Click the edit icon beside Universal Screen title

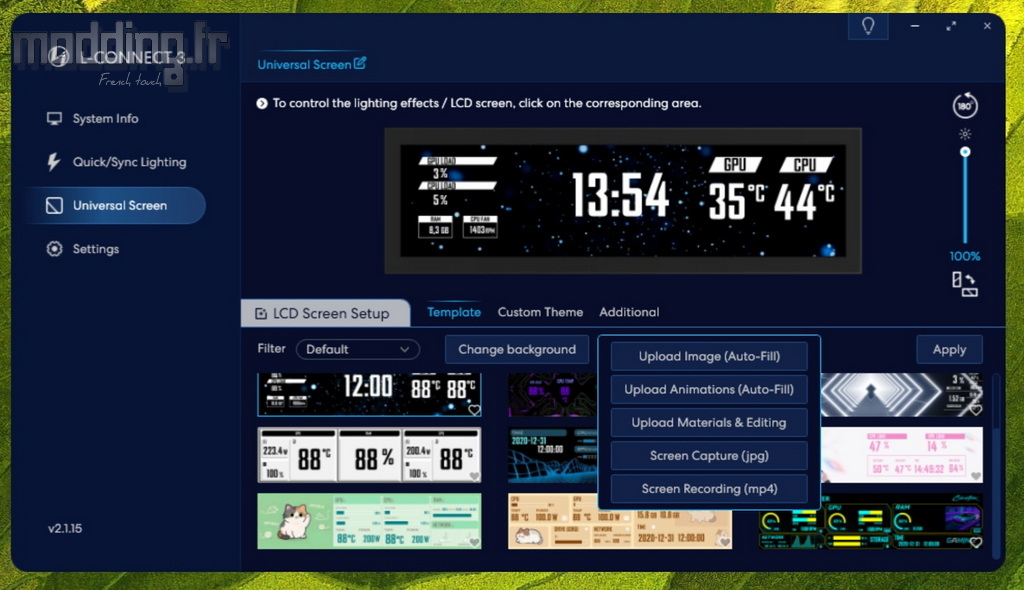click(x=360, y=64)
